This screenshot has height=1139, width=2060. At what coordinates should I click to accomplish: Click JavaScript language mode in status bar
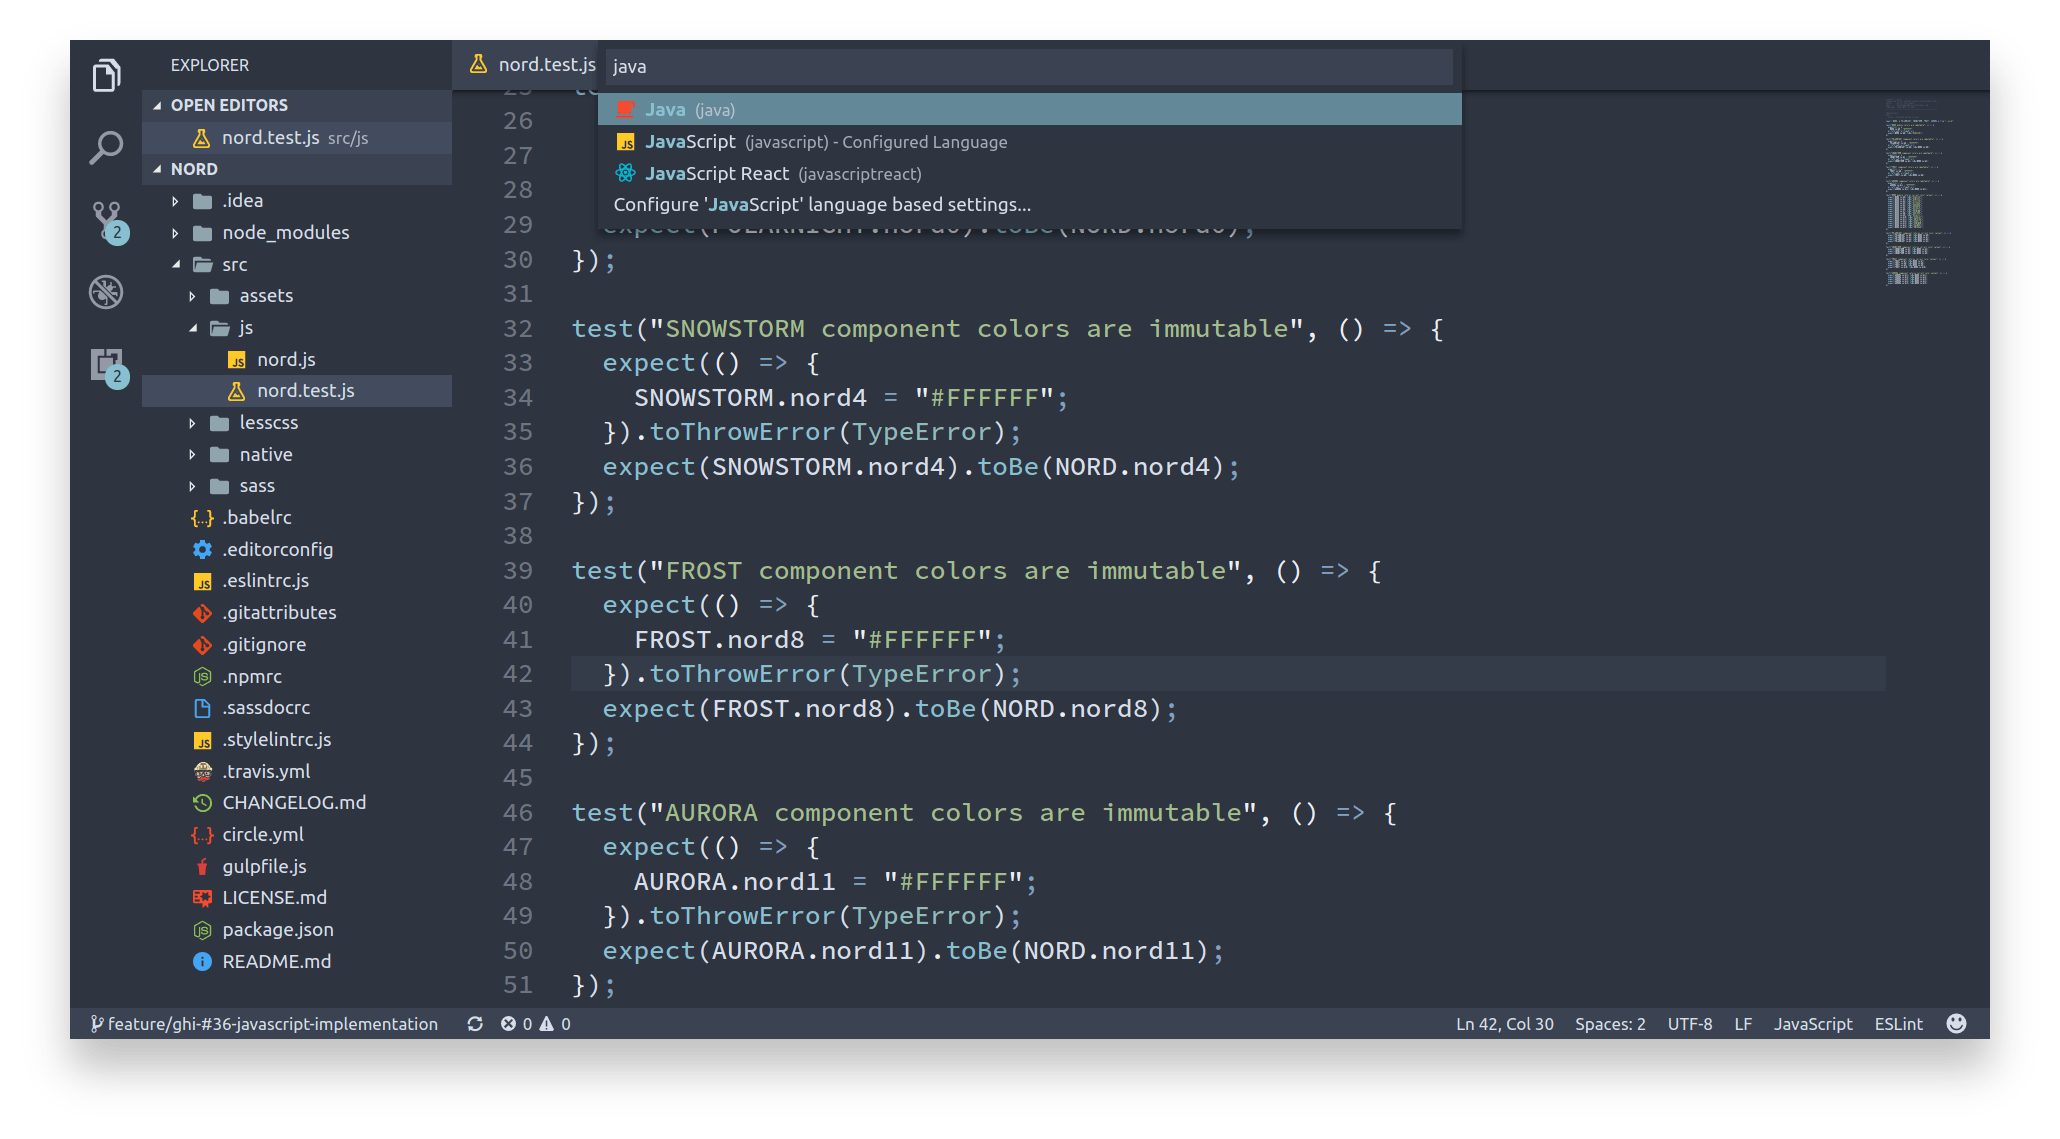[1813, 1023]
